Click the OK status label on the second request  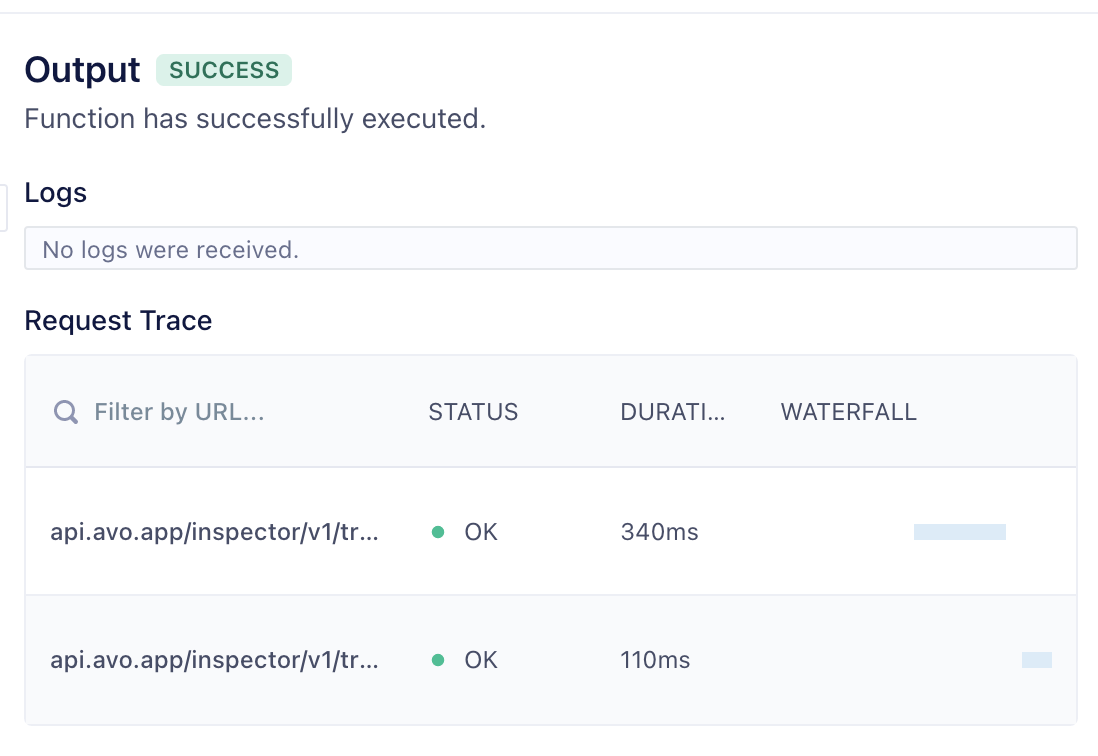pyautogui.click(x=480, y=660)
